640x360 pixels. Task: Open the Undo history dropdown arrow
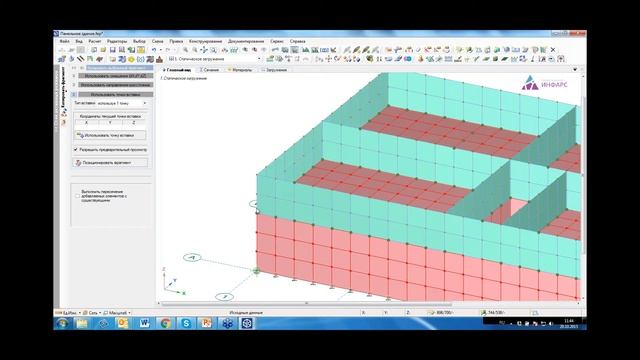point(160,50)
